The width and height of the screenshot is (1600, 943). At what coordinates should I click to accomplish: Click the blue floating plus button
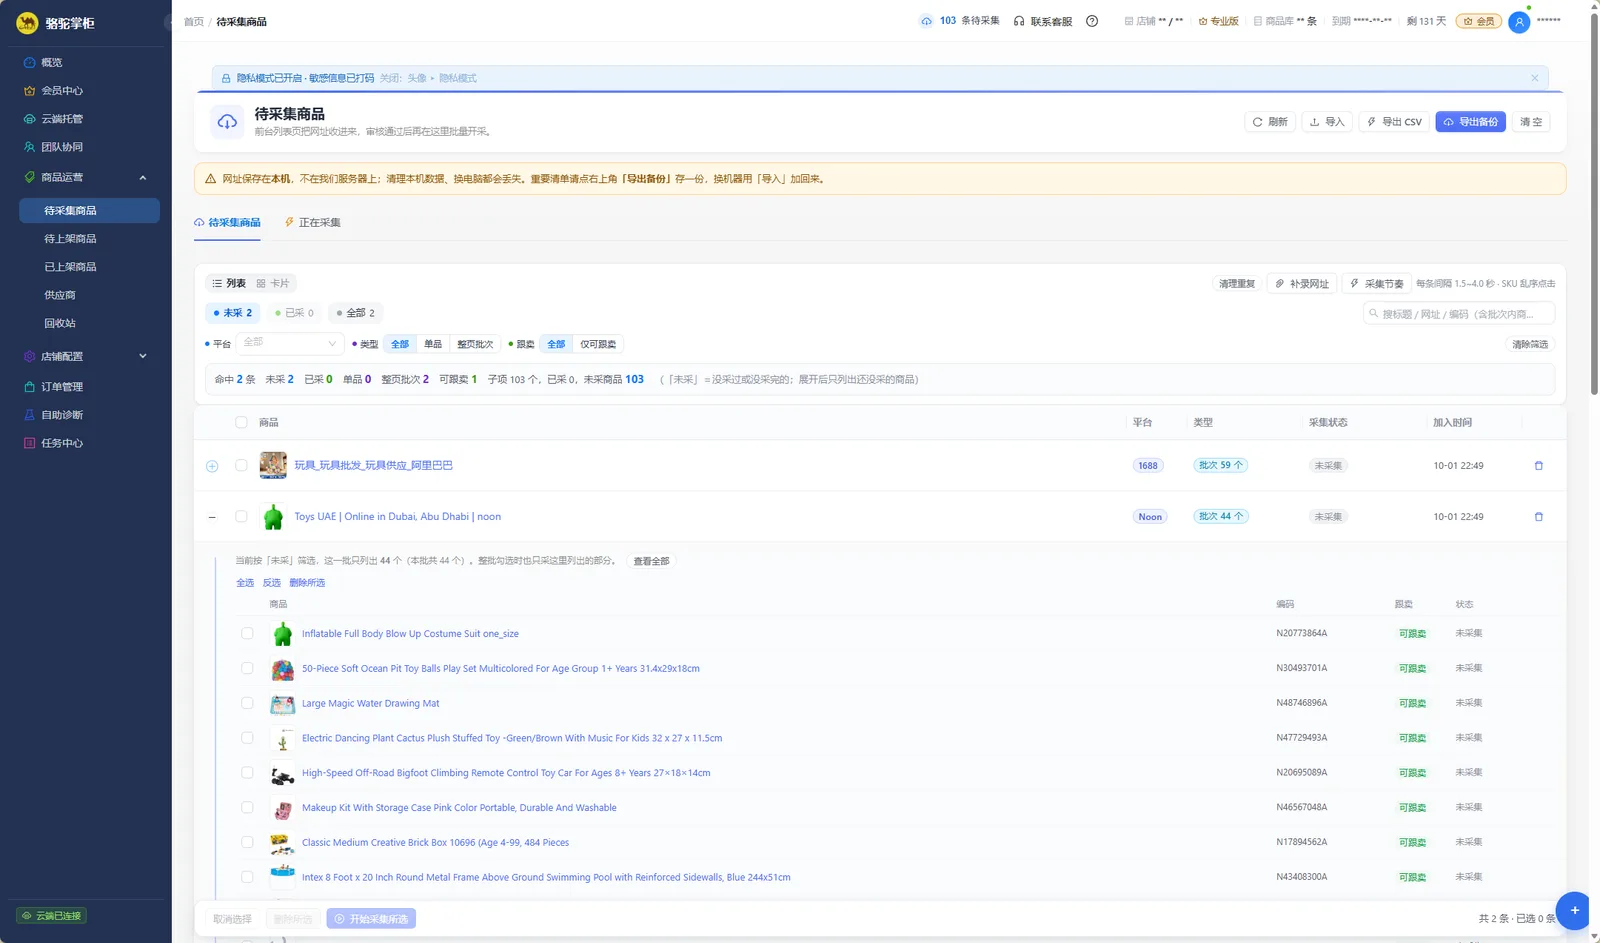click(1574, 910)
